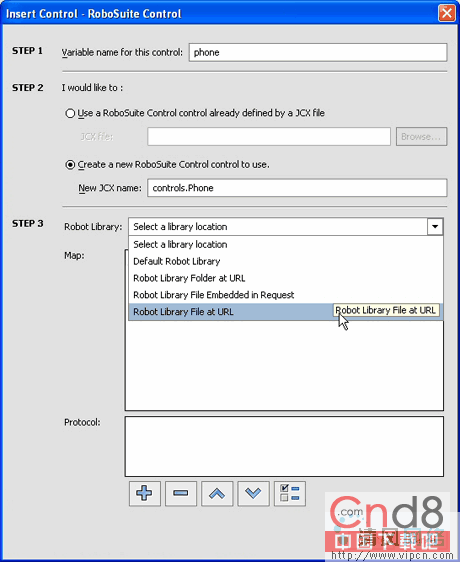Choose 'Select a library location' list option
The height and width of the screenshot is (562, 460).
[x=286, y=244]
